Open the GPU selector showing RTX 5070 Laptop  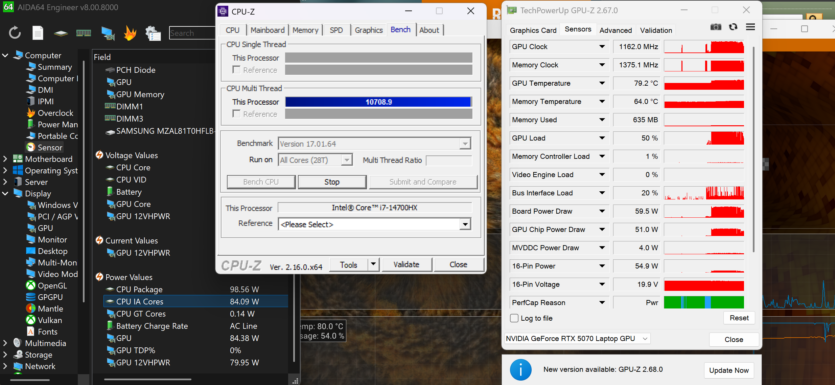coord(577,339)
